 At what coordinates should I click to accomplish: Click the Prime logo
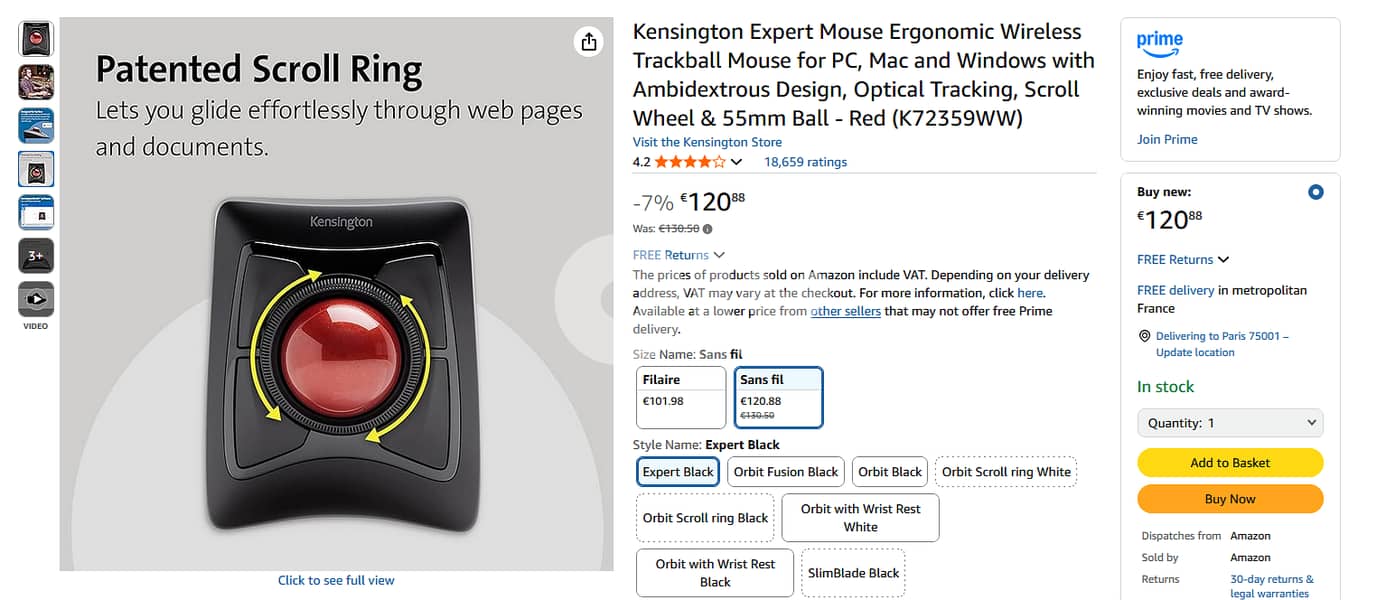click(1159, 43)
